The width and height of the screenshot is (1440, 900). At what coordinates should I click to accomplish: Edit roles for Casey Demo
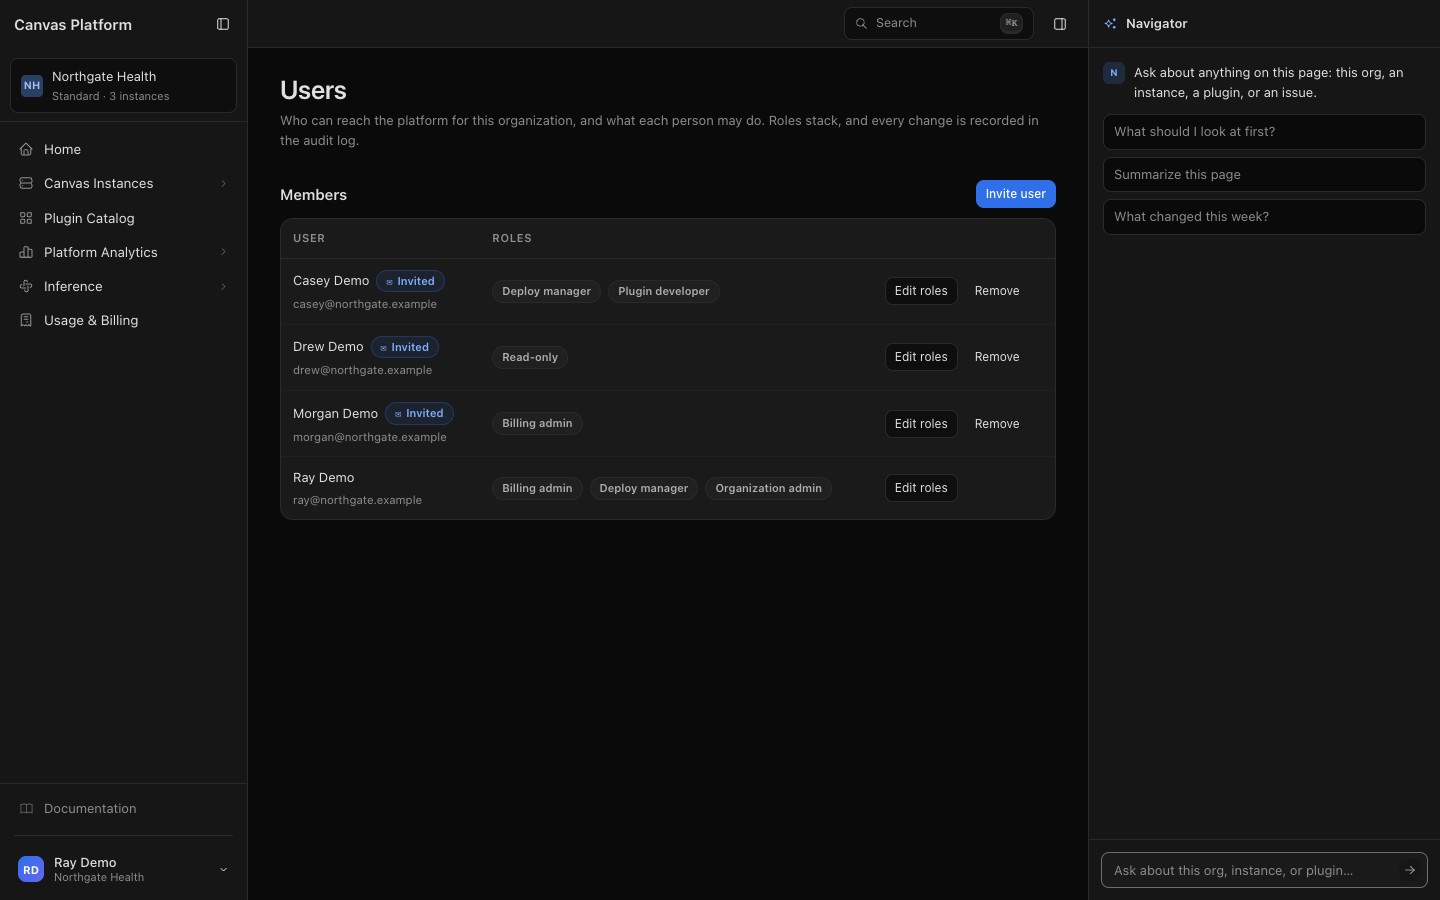[921, 291]
